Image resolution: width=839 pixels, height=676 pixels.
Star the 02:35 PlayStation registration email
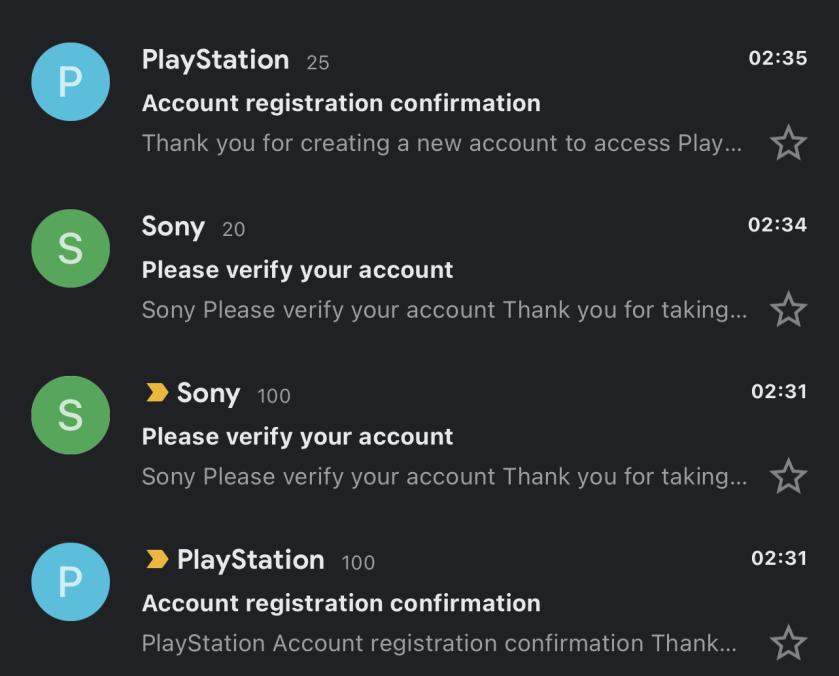[788, 142]
